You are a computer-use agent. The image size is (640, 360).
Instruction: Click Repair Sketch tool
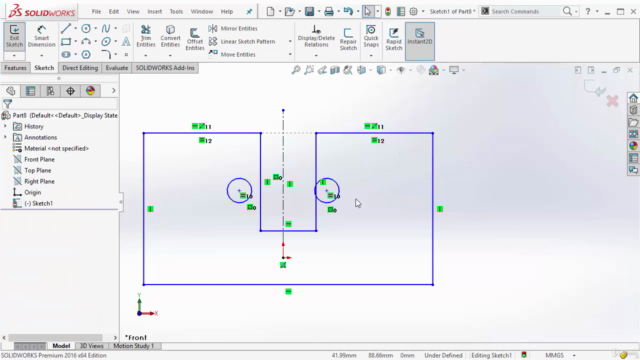coord(348,39)
